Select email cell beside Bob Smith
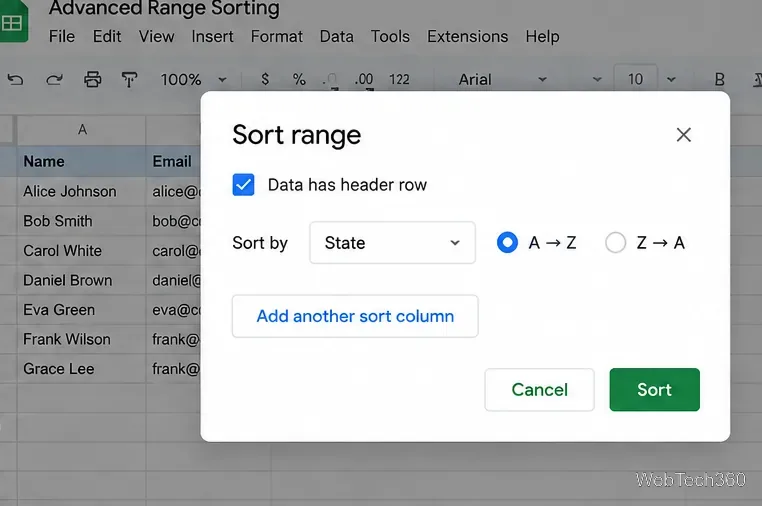762x506 pixels. (x=173, y=221)
